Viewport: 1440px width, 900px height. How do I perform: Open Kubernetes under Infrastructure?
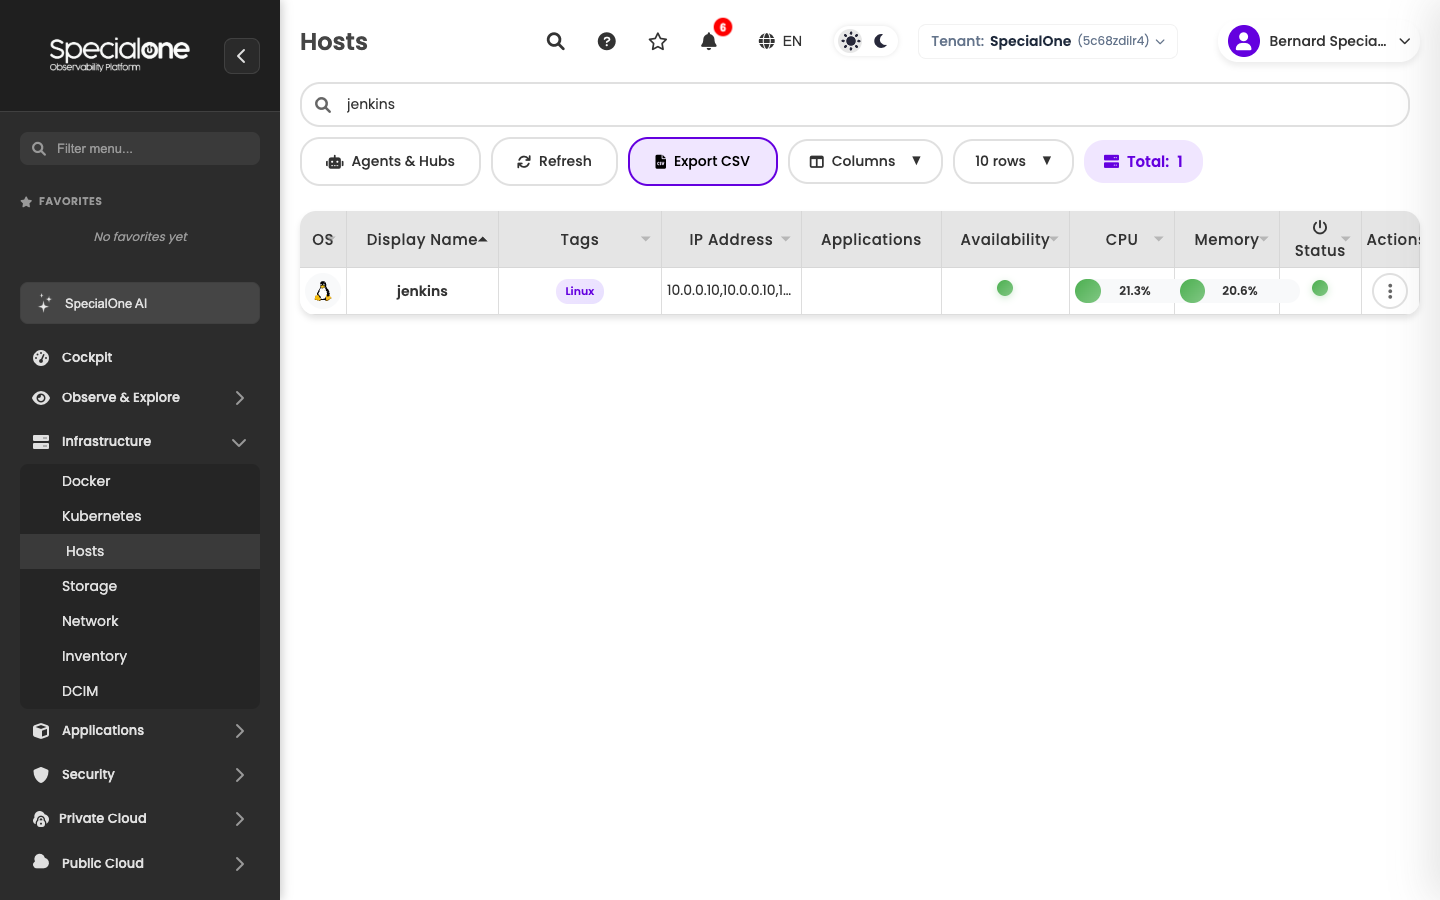[x=140, y=516]
